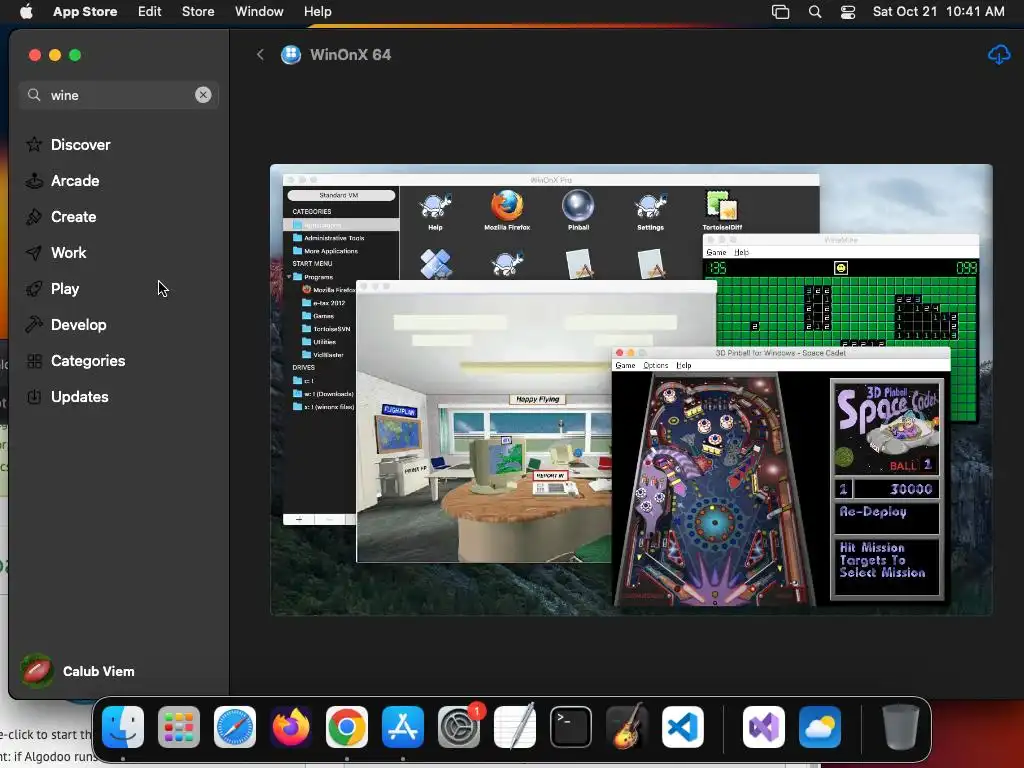The height and width of the screenshot is (768, 1024).
Task: Open Visual Studio from the Dock
Action: click(764, 727)
